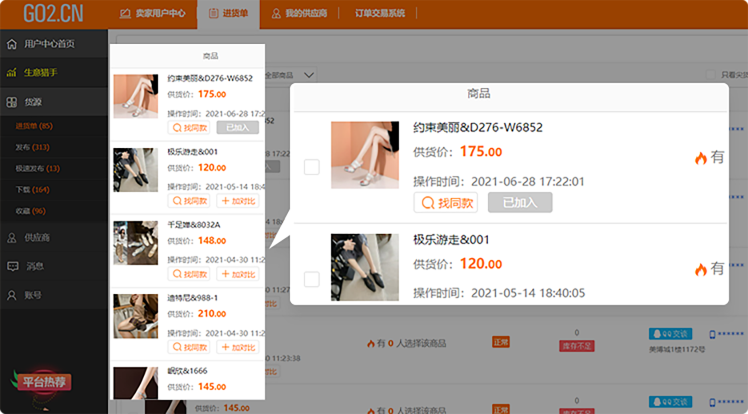Click the 供应商 person icon
This screenshot has width=748, height=414.
pos(11,238)
